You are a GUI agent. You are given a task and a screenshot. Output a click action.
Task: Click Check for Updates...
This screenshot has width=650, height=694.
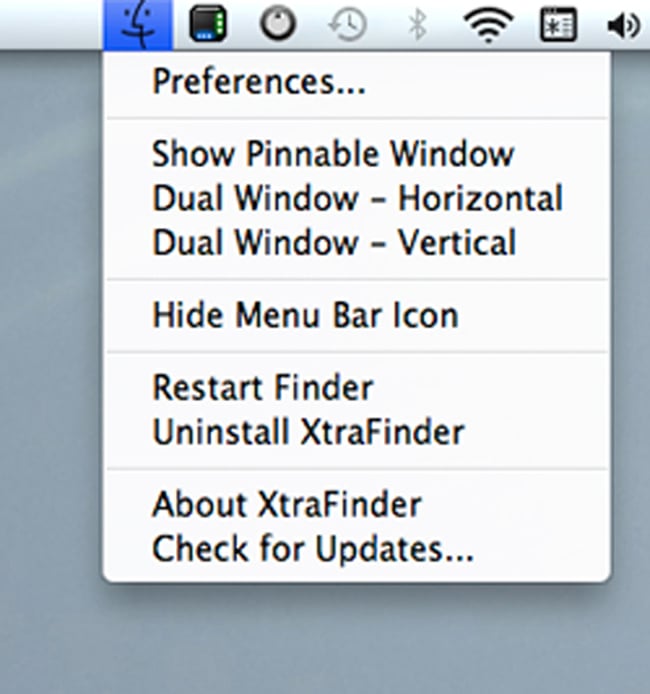(312, 549)
